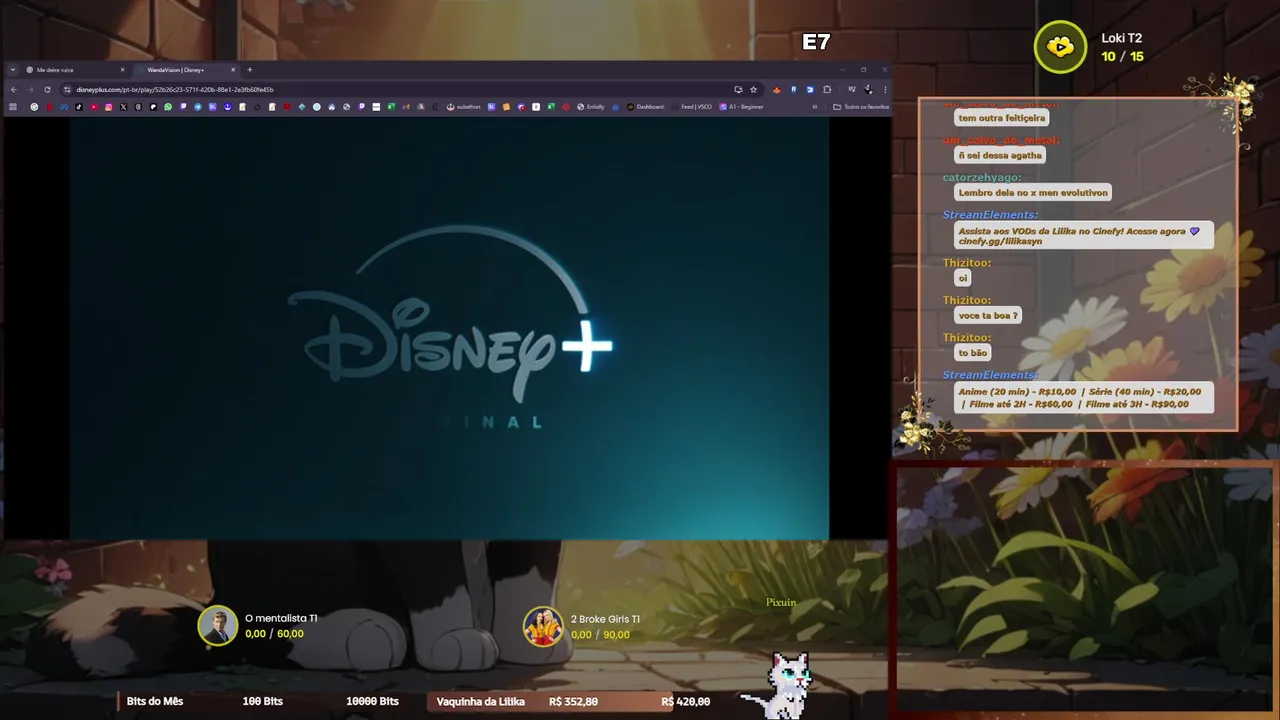Open the Todos os favoritos folder
Viewport: 1280px width, 720px height.
861,106
